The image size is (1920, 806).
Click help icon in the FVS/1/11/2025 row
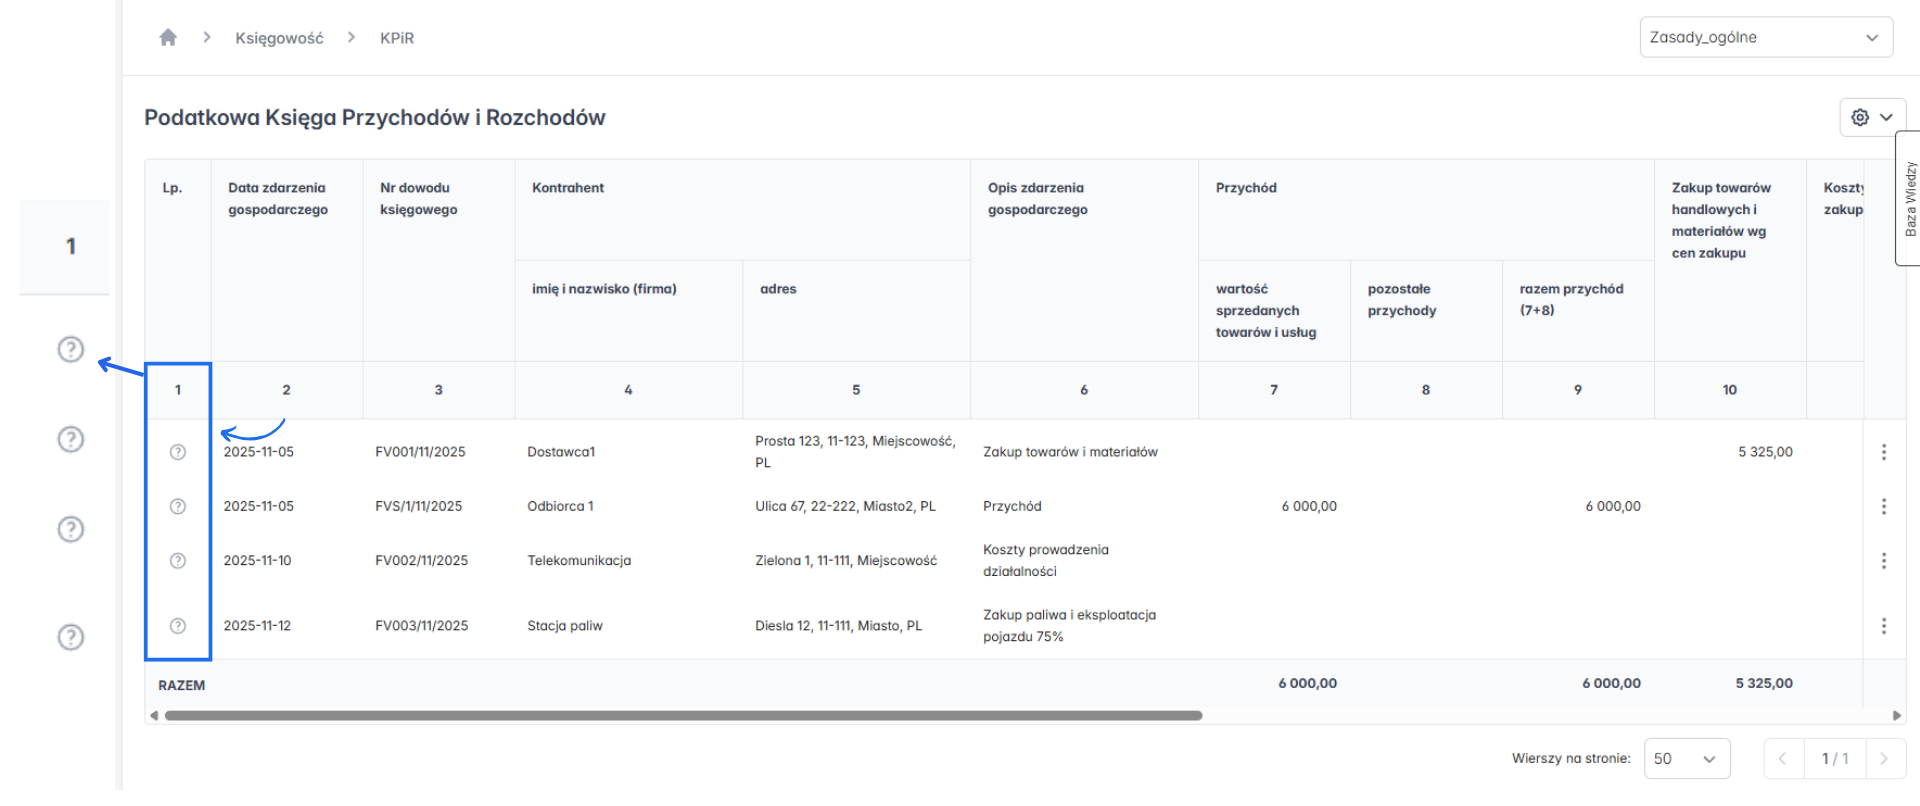[178, 506]
